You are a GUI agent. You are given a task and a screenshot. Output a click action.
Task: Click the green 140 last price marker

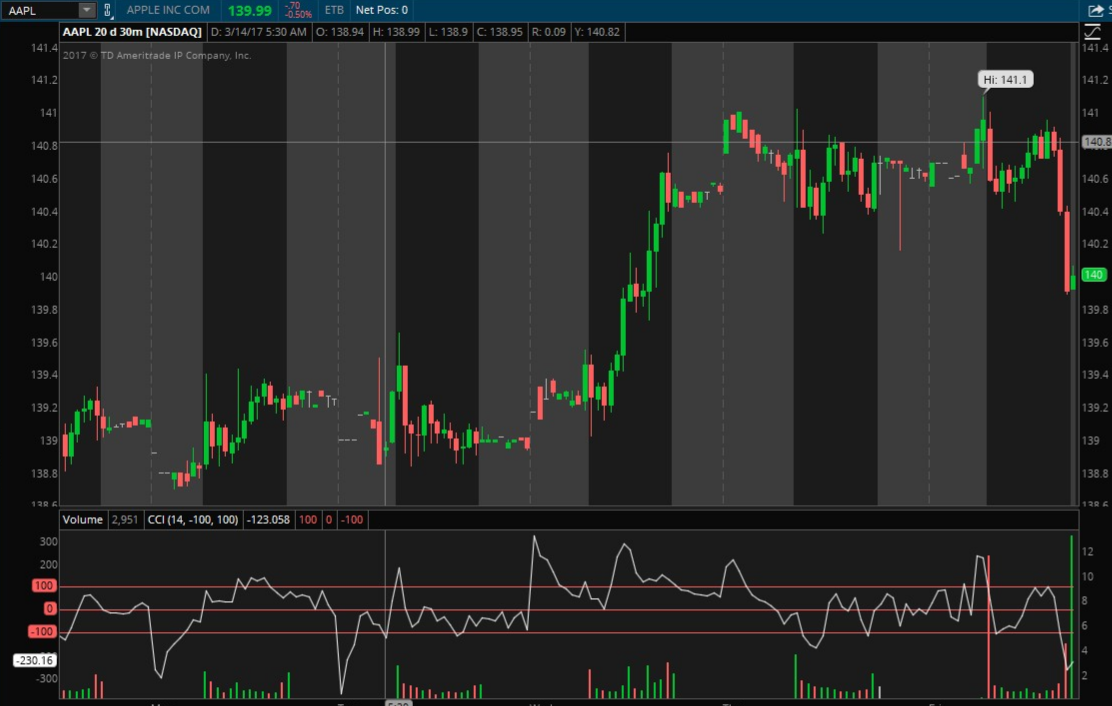(x=1094, y=275)
